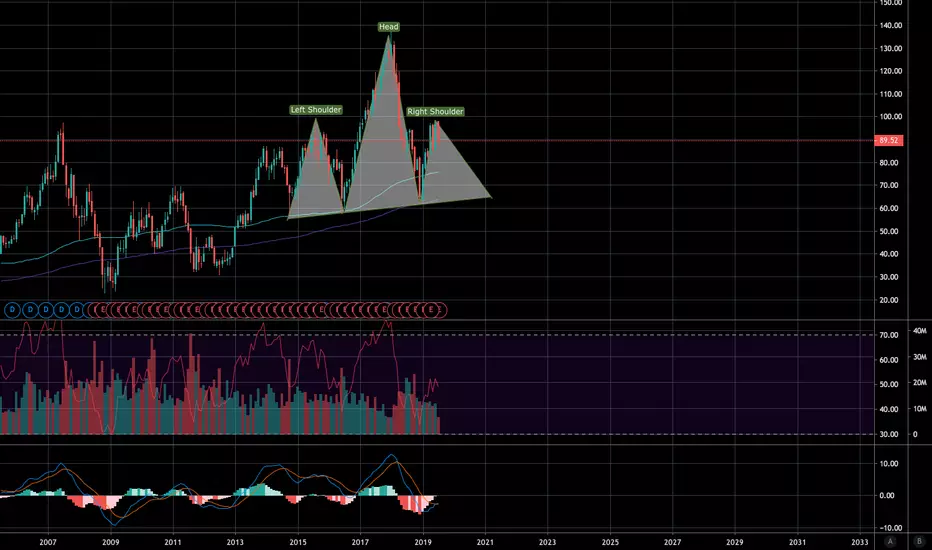This screenshot has height=550, width=932.
Task: Click 2007 on the time axis
Action: 48,542
